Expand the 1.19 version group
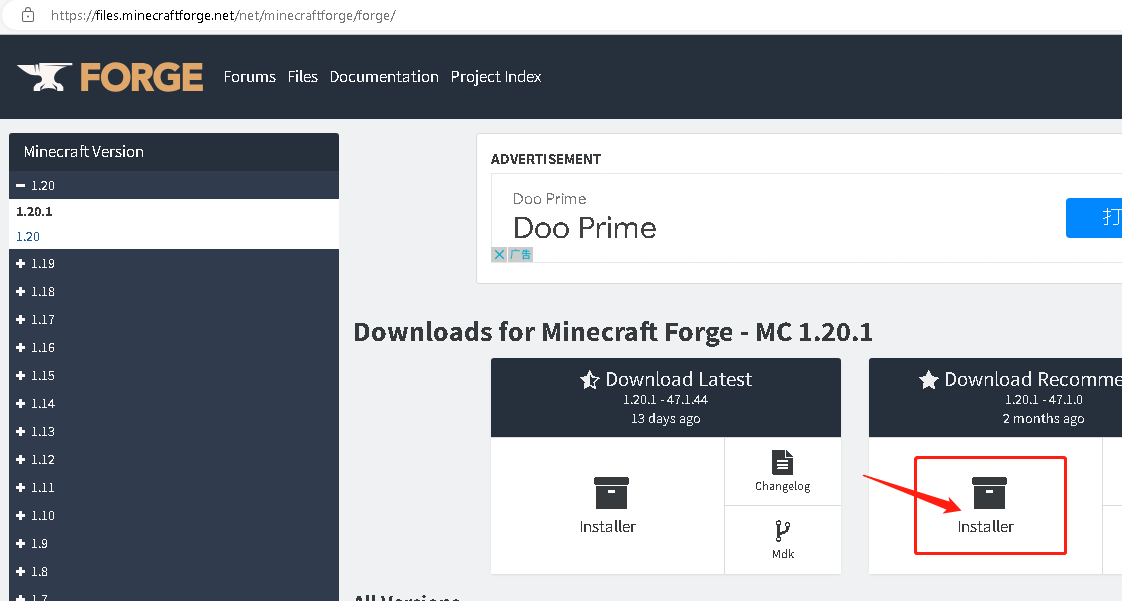Viewport: 1122px width, 601px height. 174,263
